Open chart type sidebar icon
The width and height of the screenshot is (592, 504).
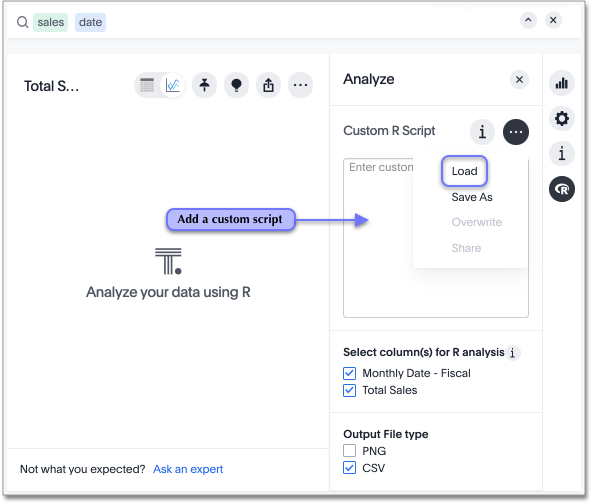pos(562,83)
